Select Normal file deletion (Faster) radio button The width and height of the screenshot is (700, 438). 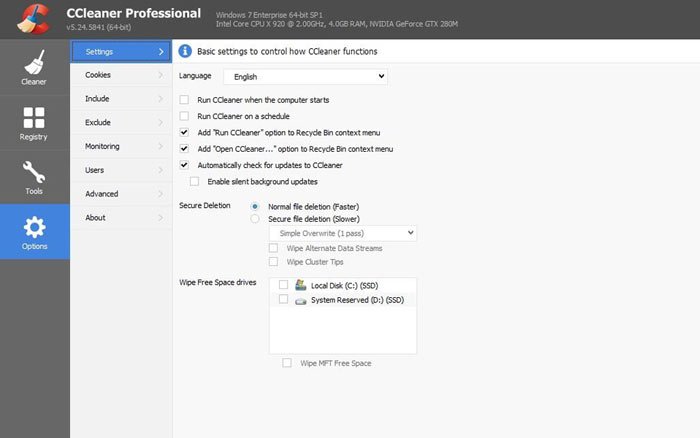[x=254, y=206]
